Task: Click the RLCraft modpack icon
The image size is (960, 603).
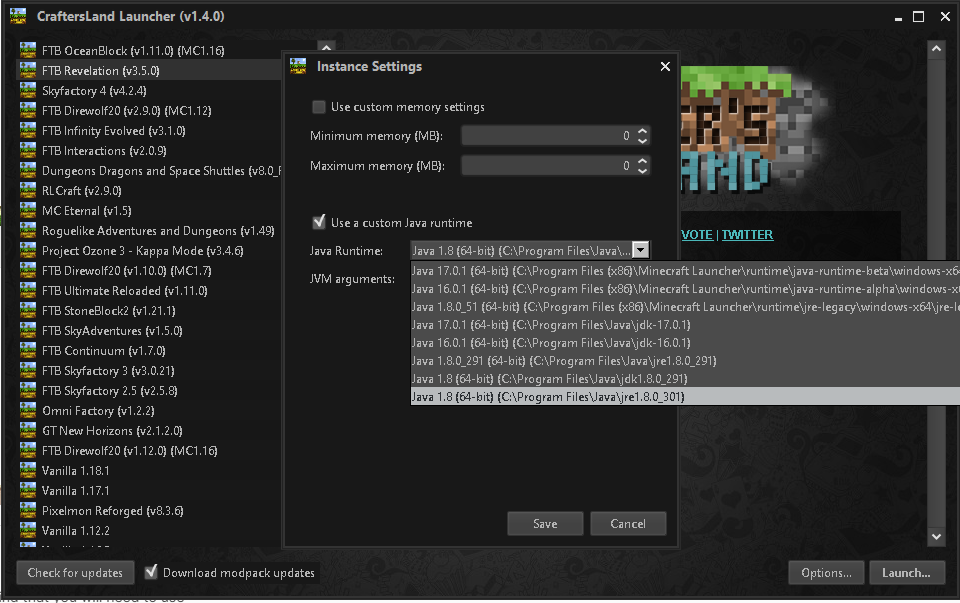Action: coord(28,190)
